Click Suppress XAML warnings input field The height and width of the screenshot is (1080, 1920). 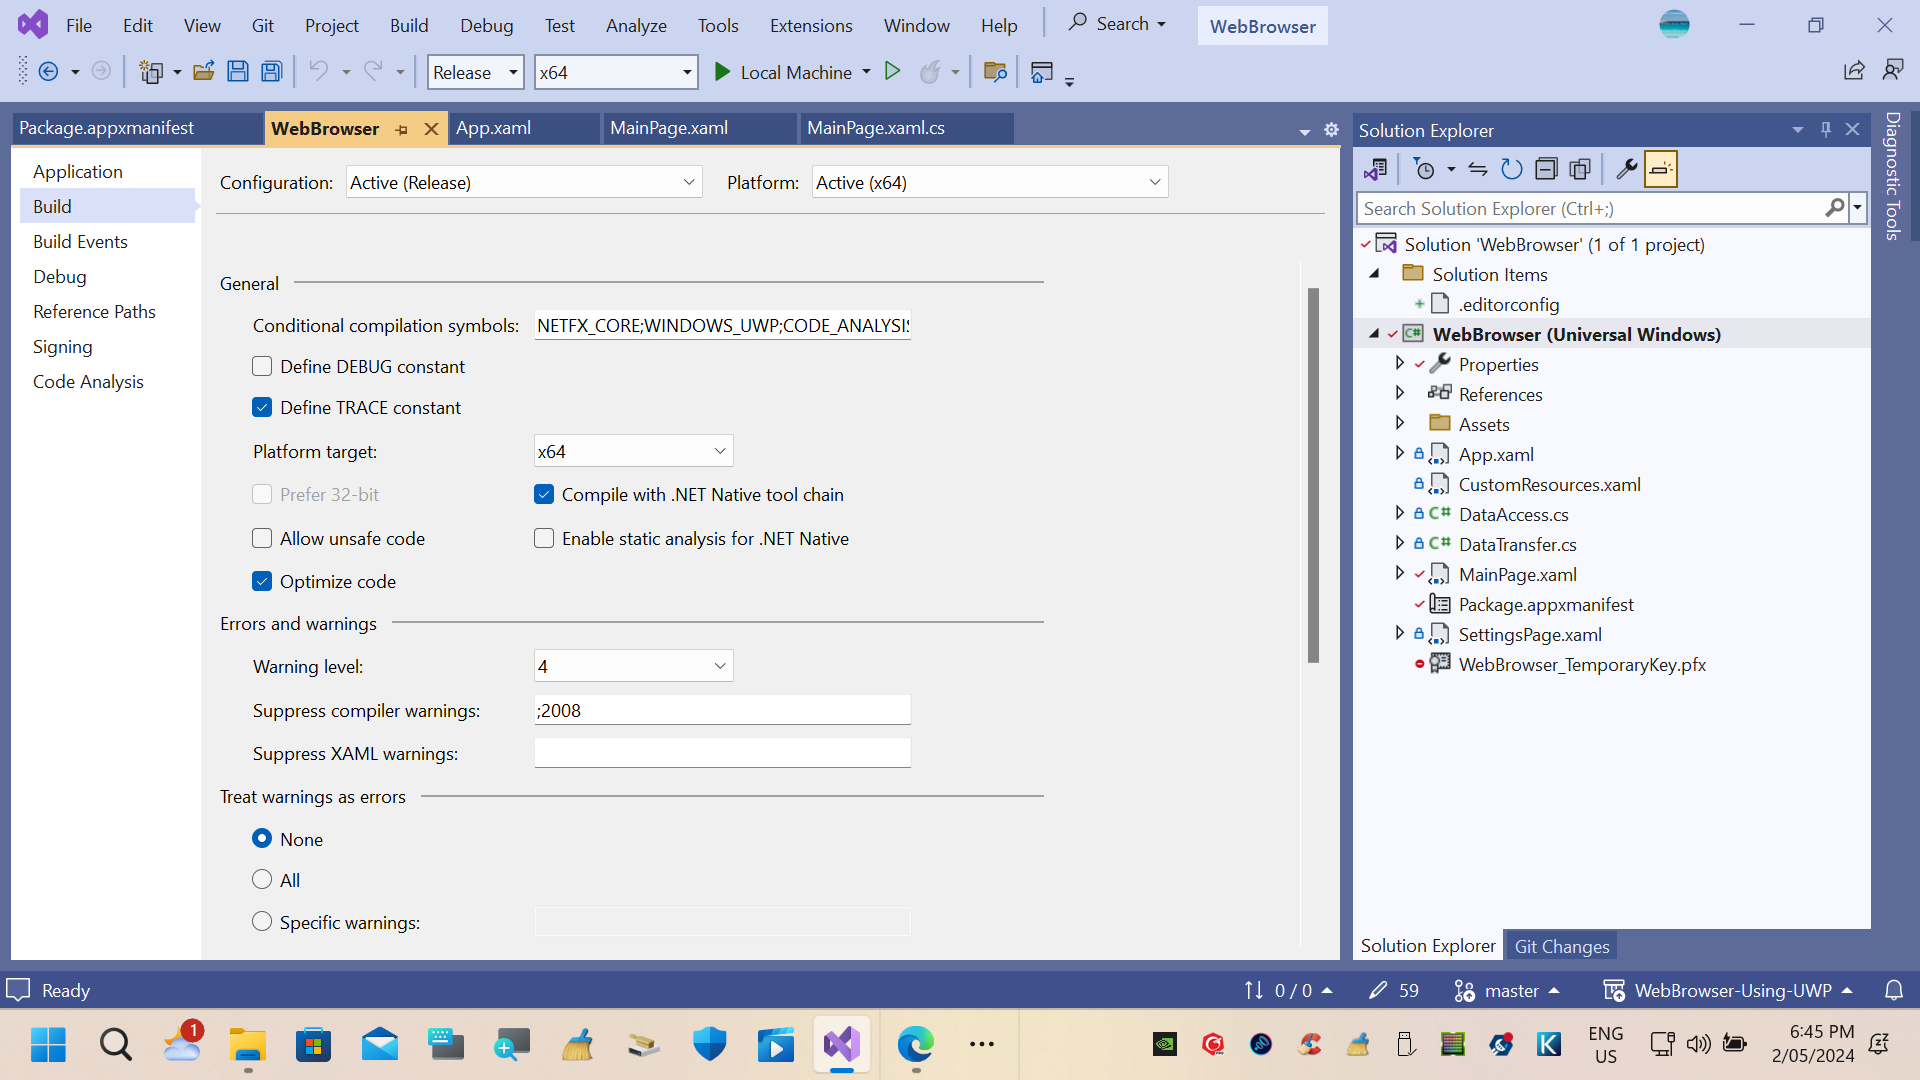tap(722, 753)
